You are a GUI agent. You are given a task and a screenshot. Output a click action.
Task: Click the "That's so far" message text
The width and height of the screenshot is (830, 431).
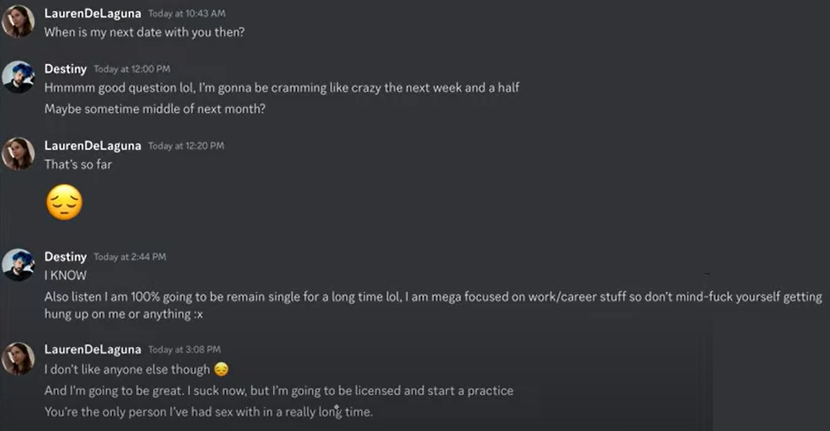(x=78, y=164)
